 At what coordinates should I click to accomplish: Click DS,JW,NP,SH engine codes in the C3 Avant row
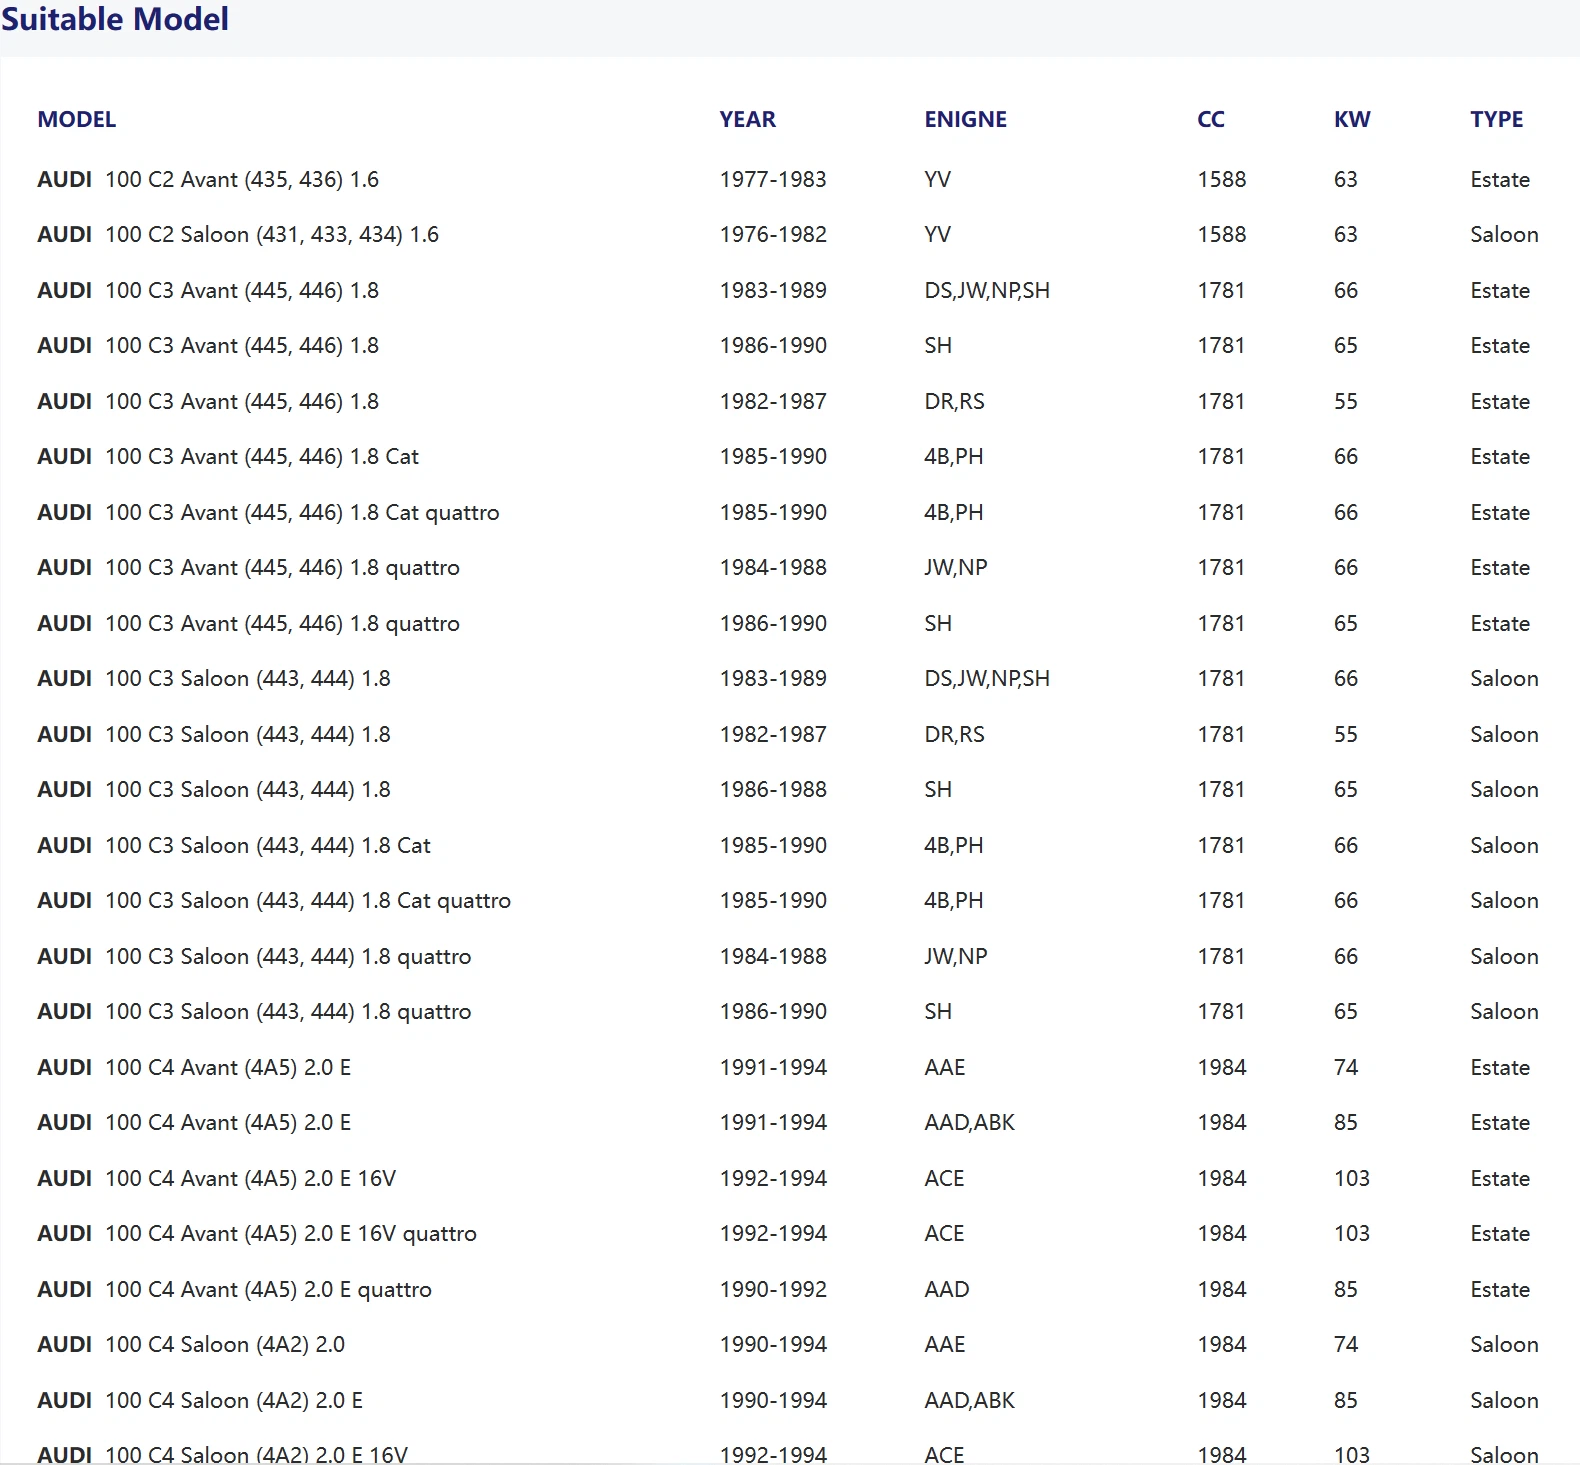click(987, 291)
